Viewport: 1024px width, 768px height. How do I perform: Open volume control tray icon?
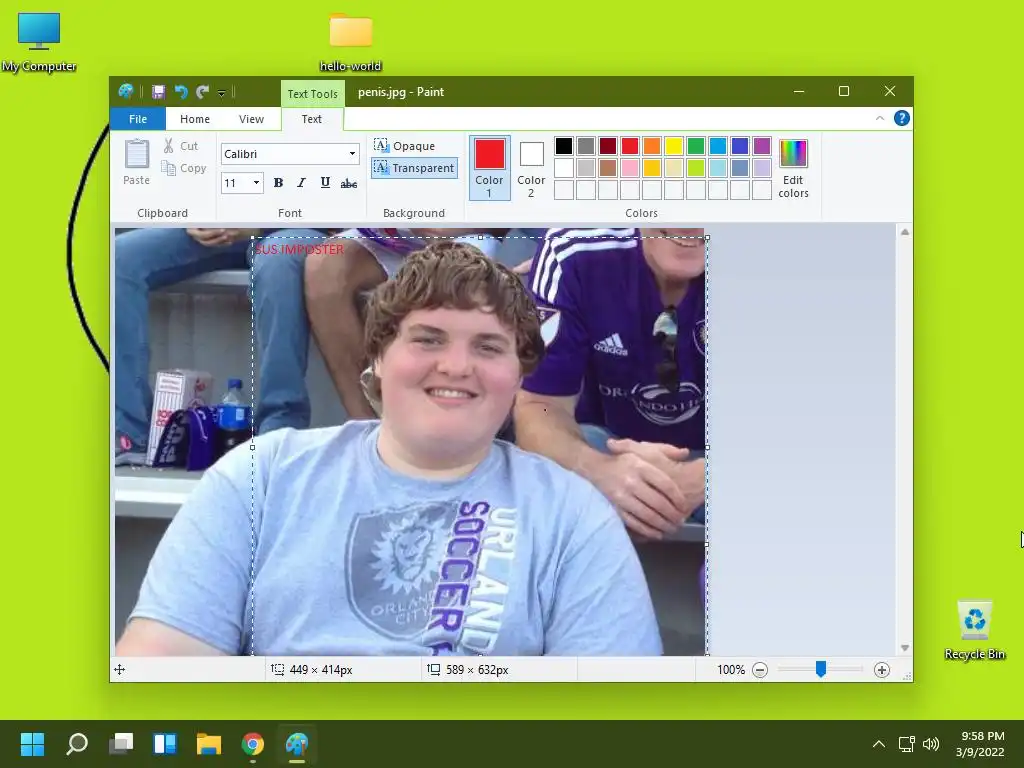point(931,744)
